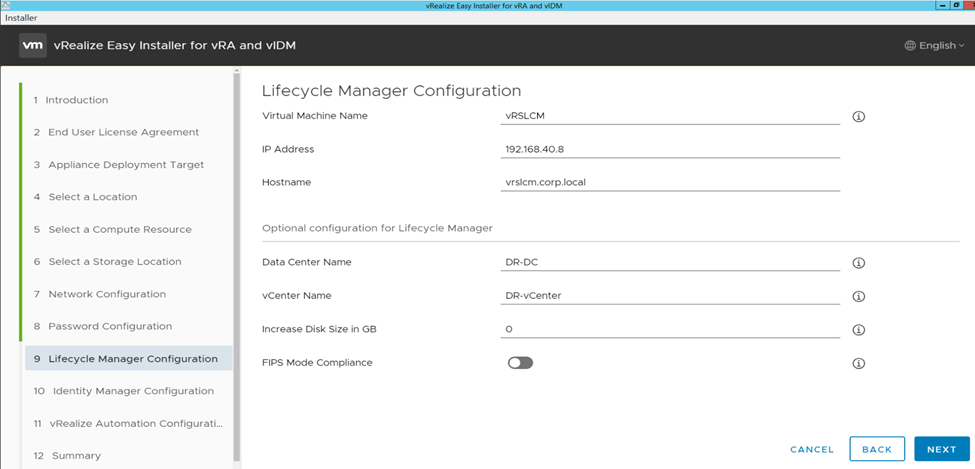Go to Identity Manager Configuration step
The height and width of the screenshot is (469, 975).
tap(124, 391)
